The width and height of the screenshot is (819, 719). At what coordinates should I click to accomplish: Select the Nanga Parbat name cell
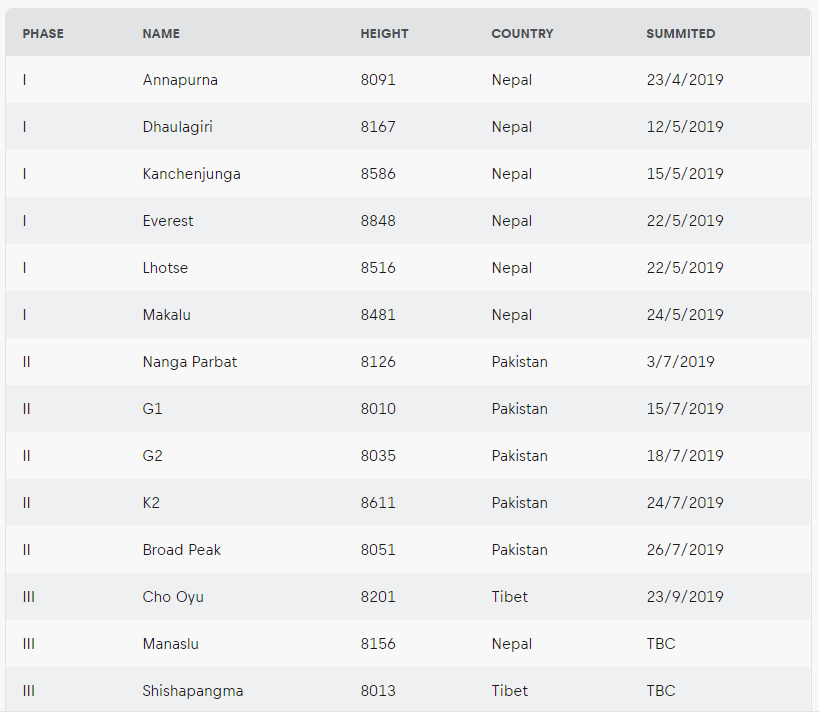tap(190, 362)
